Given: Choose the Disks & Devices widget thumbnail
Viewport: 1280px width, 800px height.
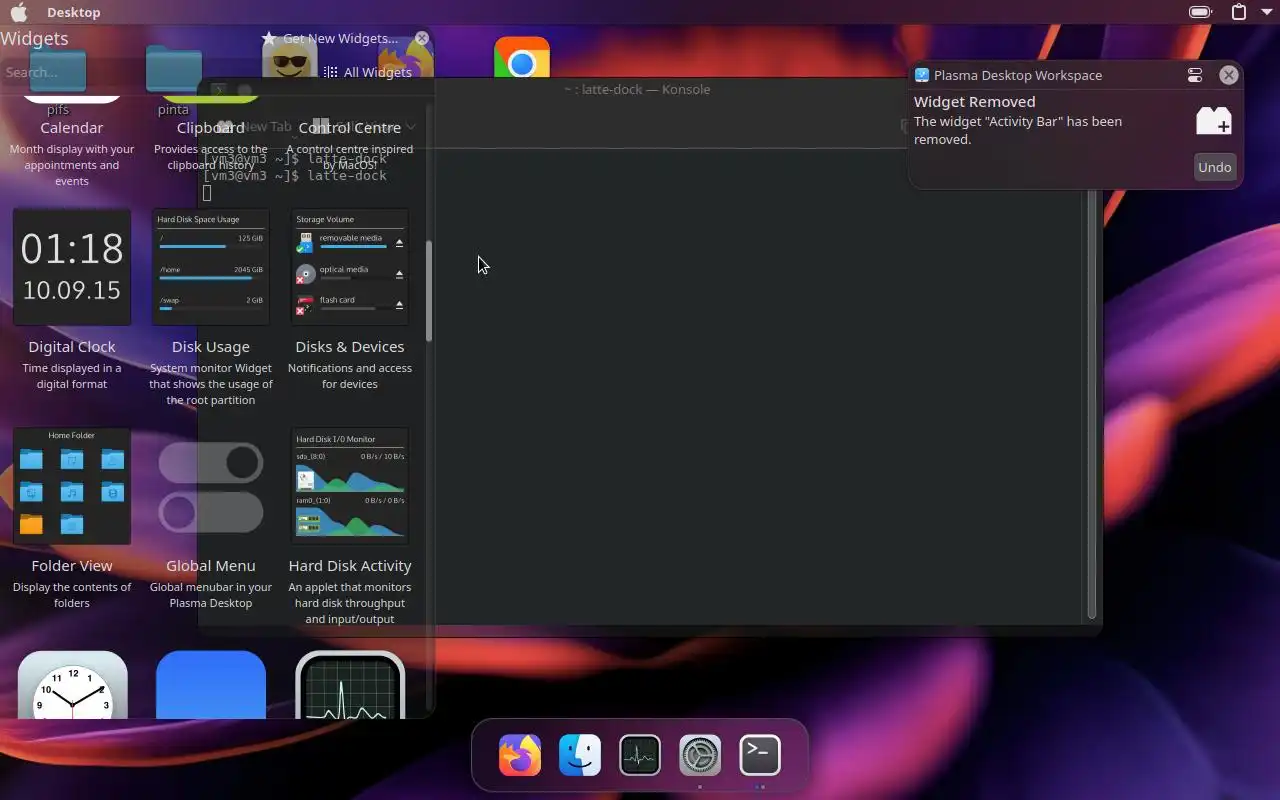Looking at the screenshot, I should pyautogui.click(x=350, y=267).
